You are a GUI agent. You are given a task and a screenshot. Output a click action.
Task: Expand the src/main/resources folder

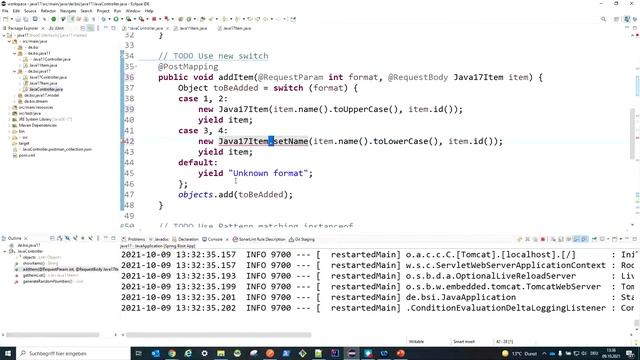tap(9, 107)
